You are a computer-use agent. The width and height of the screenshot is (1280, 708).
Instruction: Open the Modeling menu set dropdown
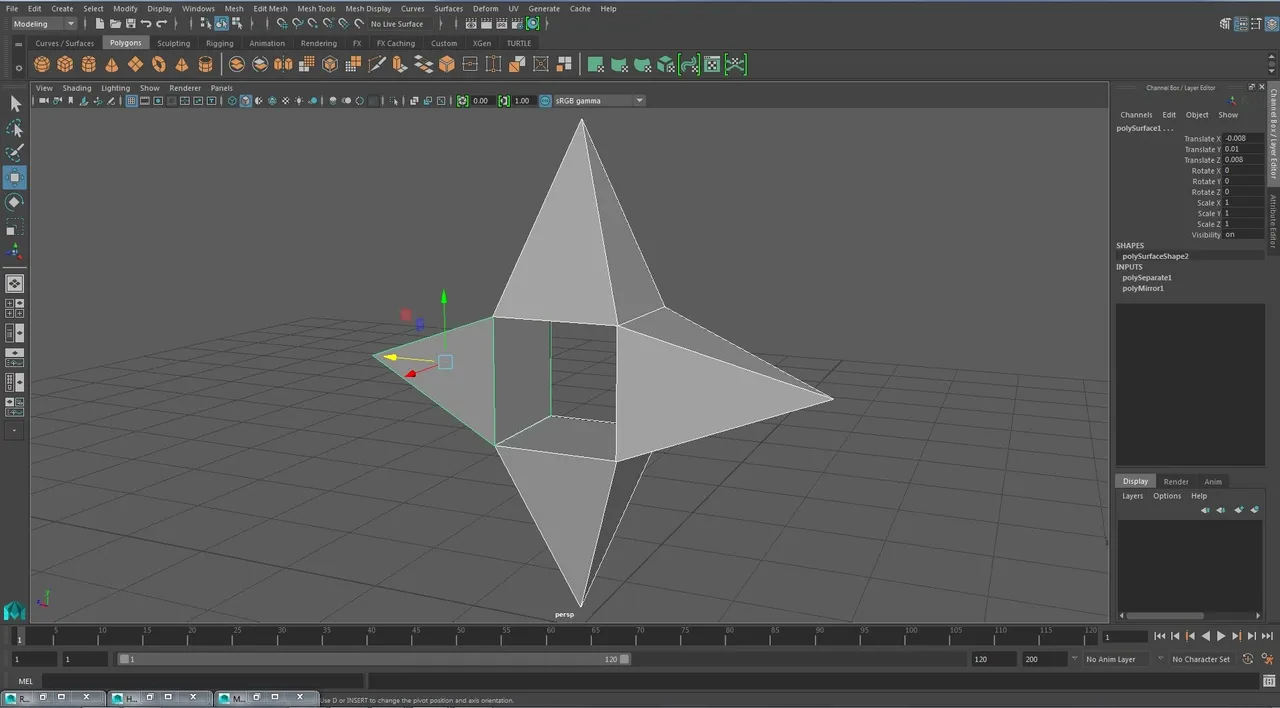(x=43, y=23)
